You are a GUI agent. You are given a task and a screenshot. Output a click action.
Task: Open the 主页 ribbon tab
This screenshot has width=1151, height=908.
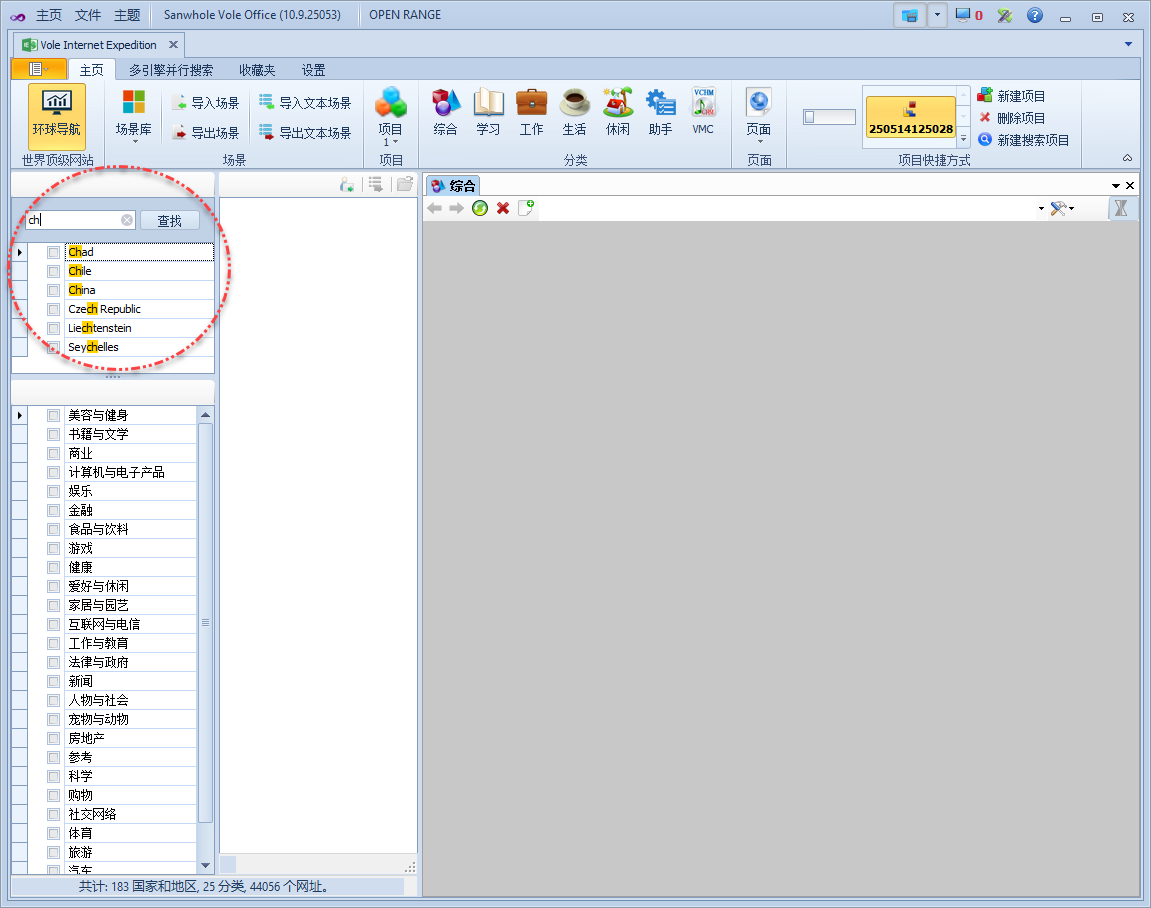point(92,70)
